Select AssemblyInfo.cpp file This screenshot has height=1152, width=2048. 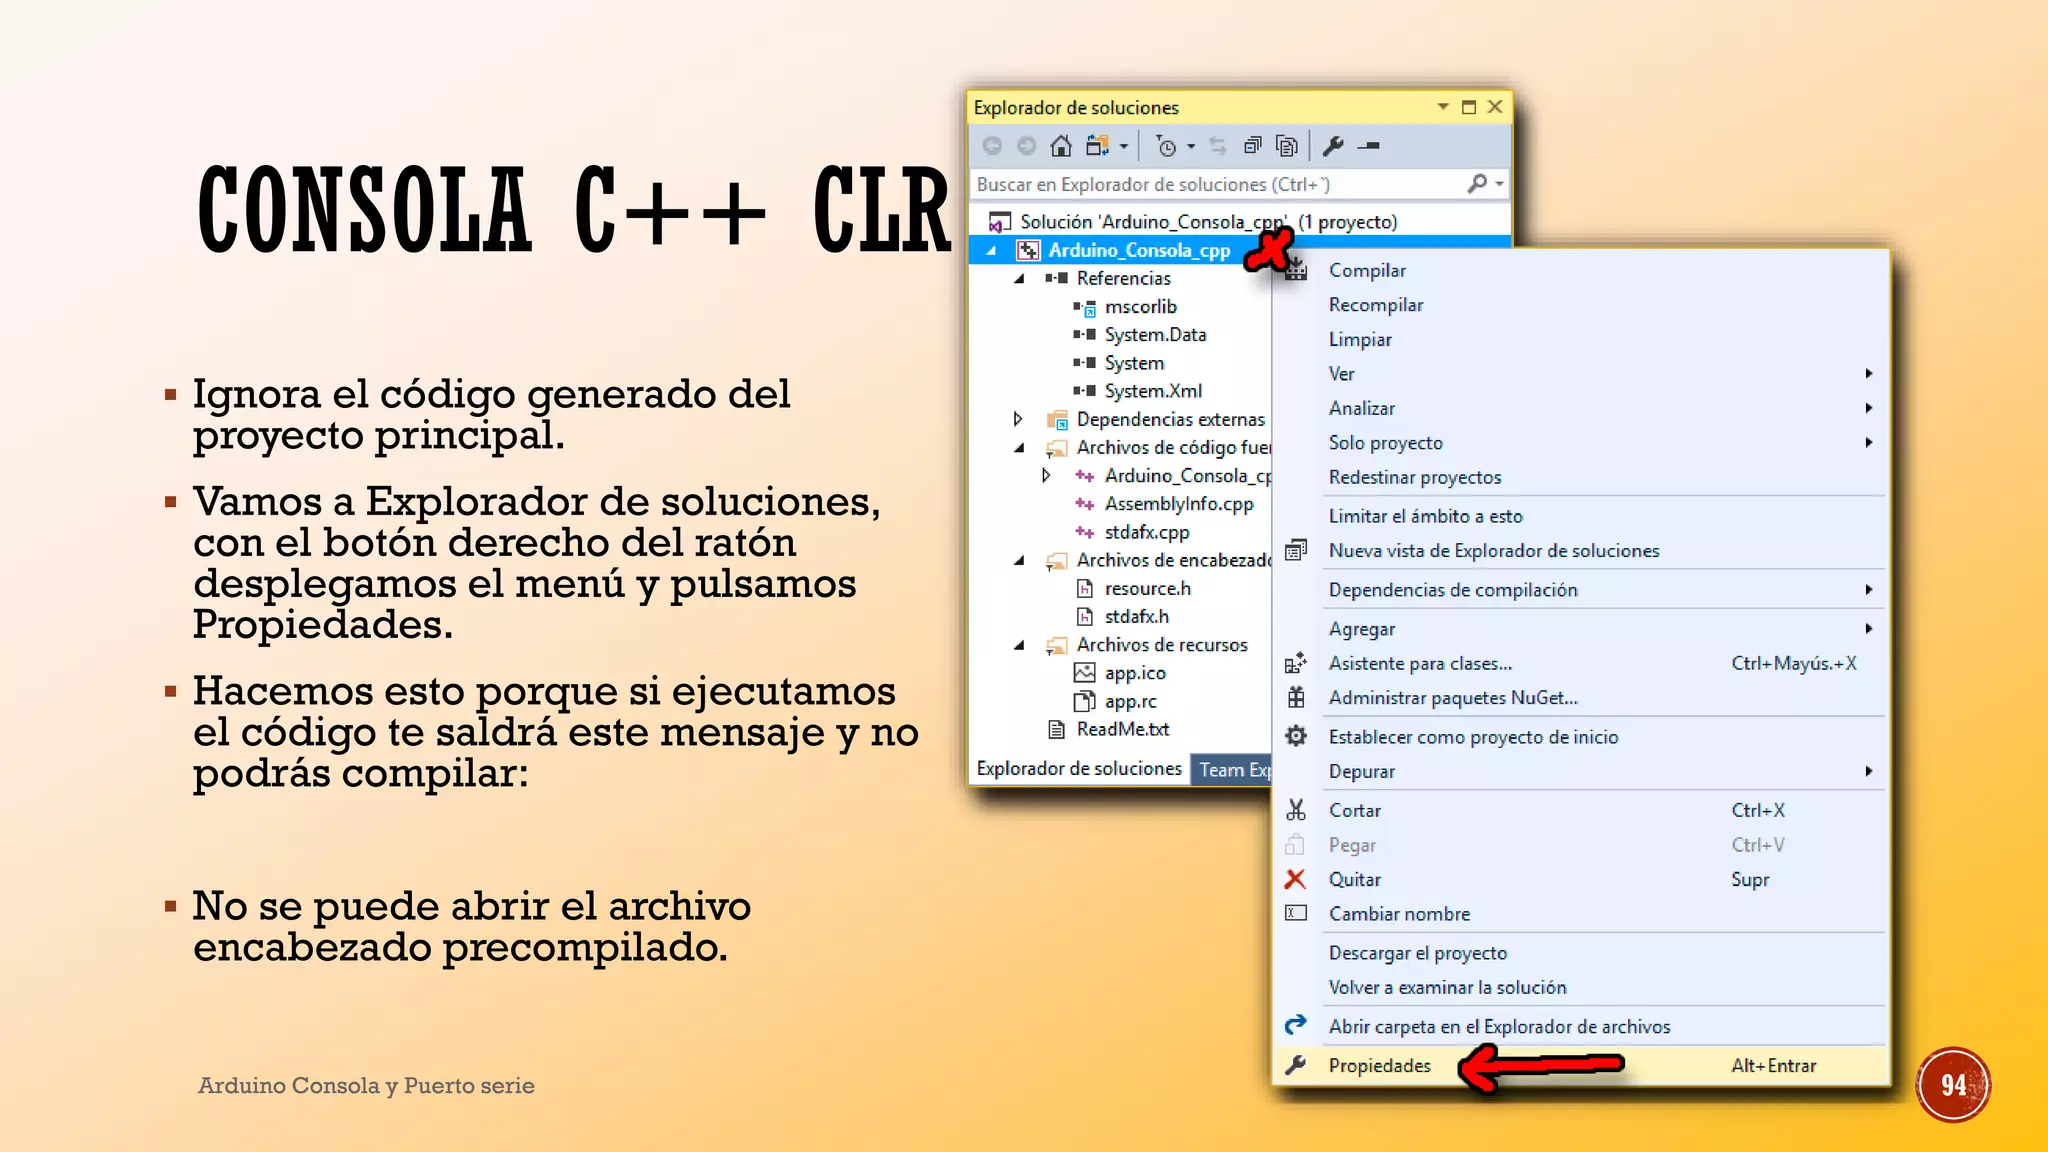coord(1179,504)
